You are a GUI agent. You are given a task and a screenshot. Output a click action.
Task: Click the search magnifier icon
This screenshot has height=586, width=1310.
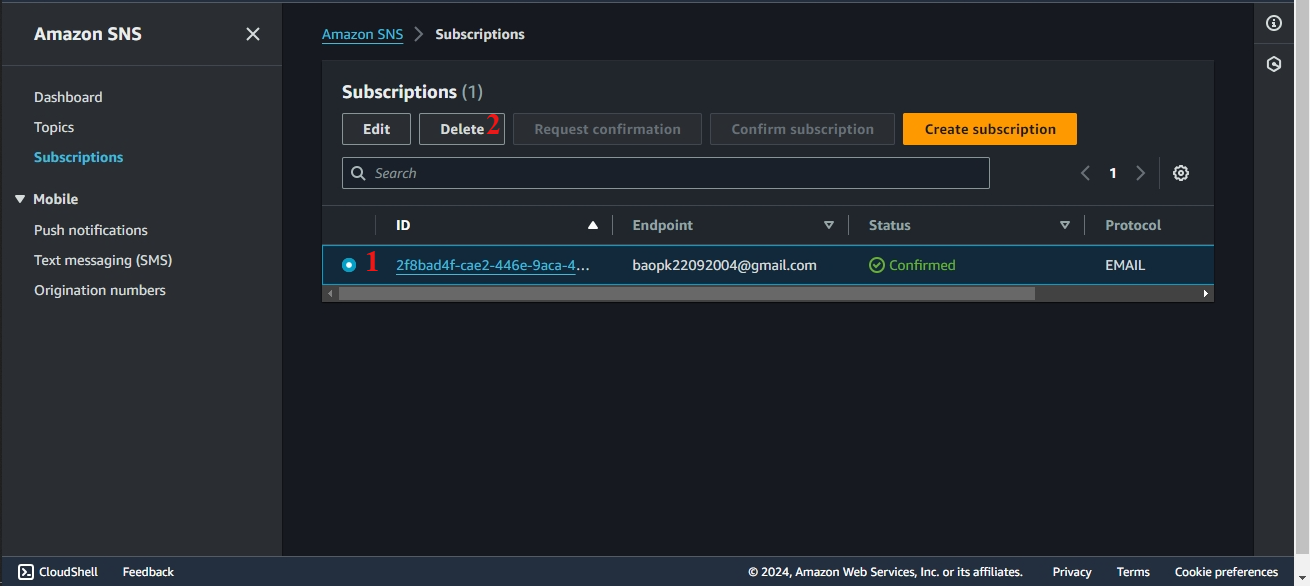[x=359, y=173]
